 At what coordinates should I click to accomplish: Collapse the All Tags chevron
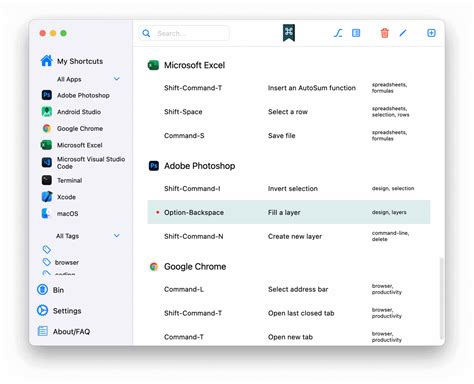click(x=117, y=236)
